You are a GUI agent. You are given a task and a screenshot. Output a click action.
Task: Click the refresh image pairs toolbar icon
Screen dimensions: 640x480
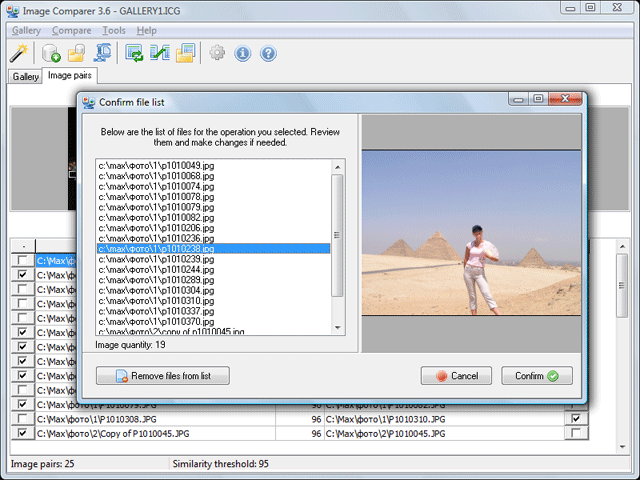click(x=134, y=53)
